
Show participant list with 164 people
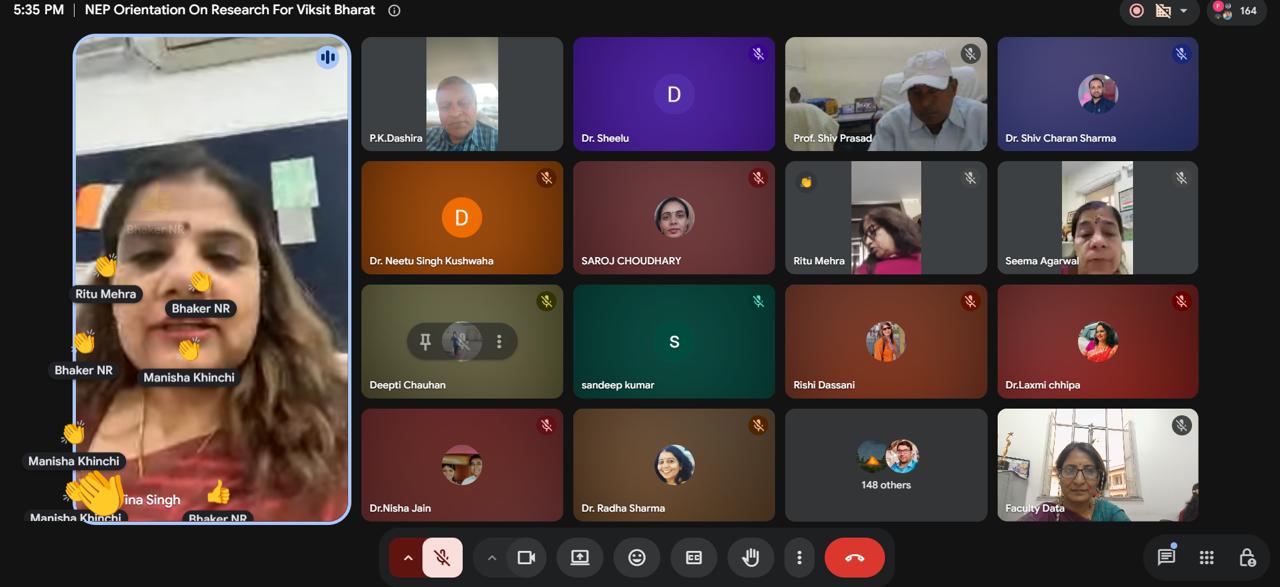point(1236,11)
